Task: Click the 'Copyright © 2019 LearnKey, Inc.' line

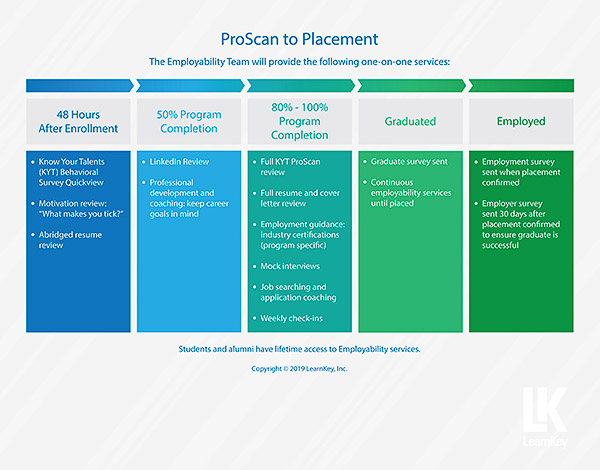Action: coord(299,369)
